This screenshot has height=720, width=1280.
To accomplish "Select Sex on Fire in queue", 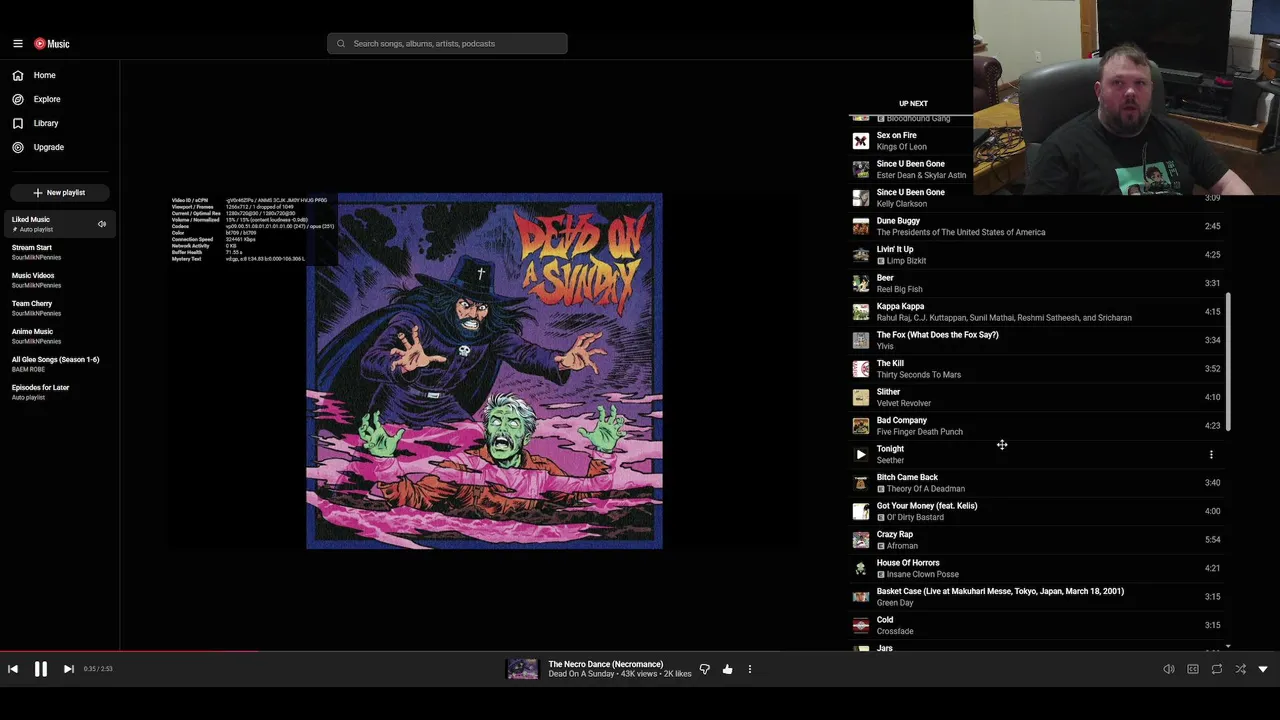I will pyautogui.click(x=1036, y=141).
